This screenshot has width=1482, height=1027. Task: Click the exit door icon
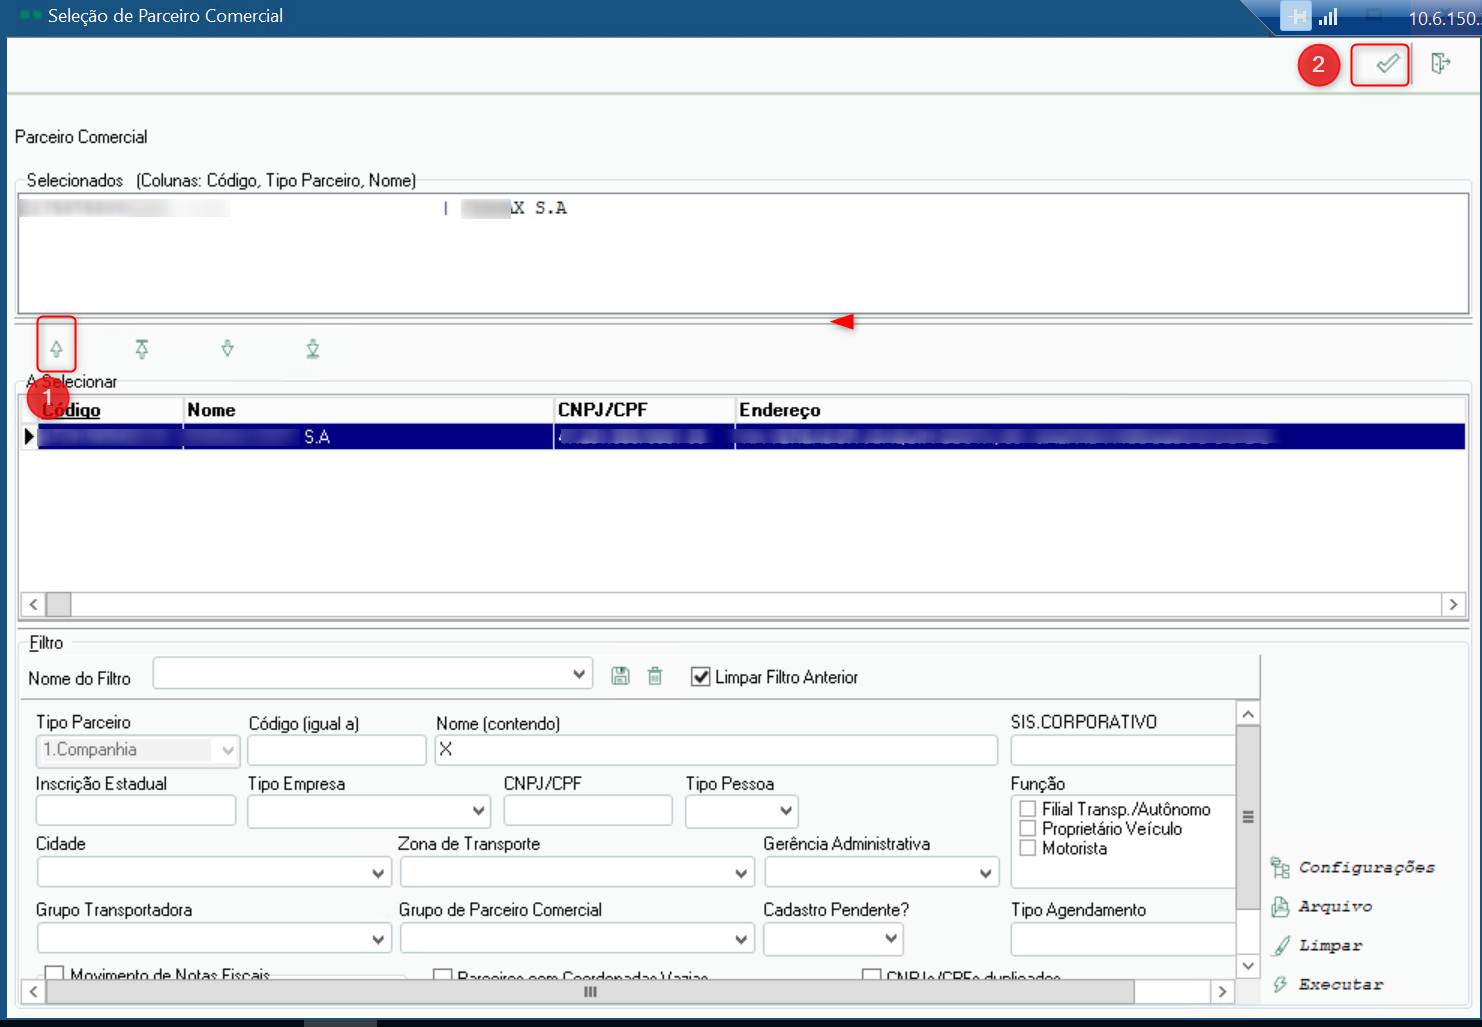coord(1440,64)
